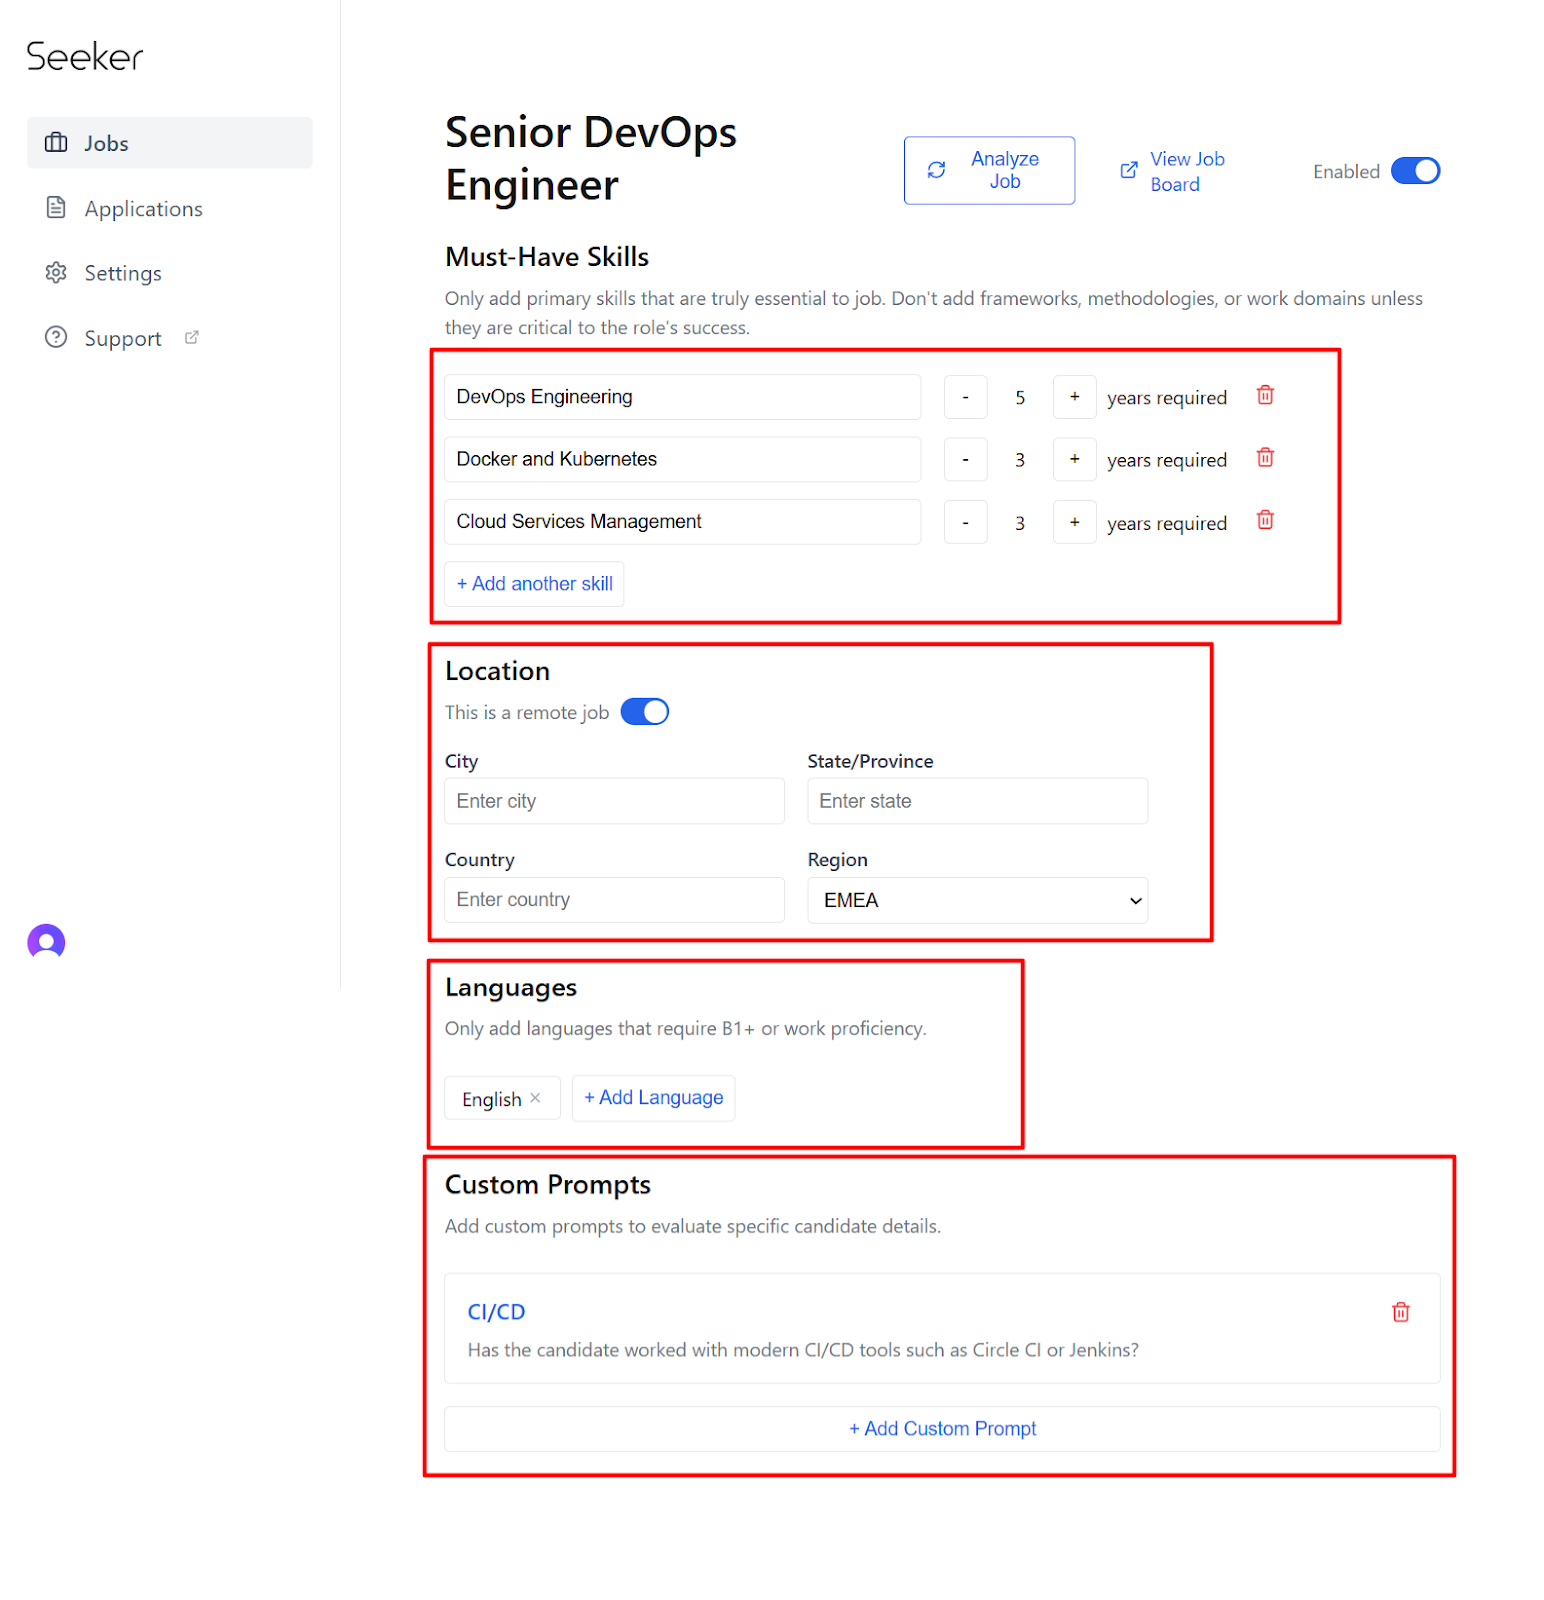This screenshot has height=1600, width=1544.
Task: Click the Seeker logo
Action: click(85, 57)
